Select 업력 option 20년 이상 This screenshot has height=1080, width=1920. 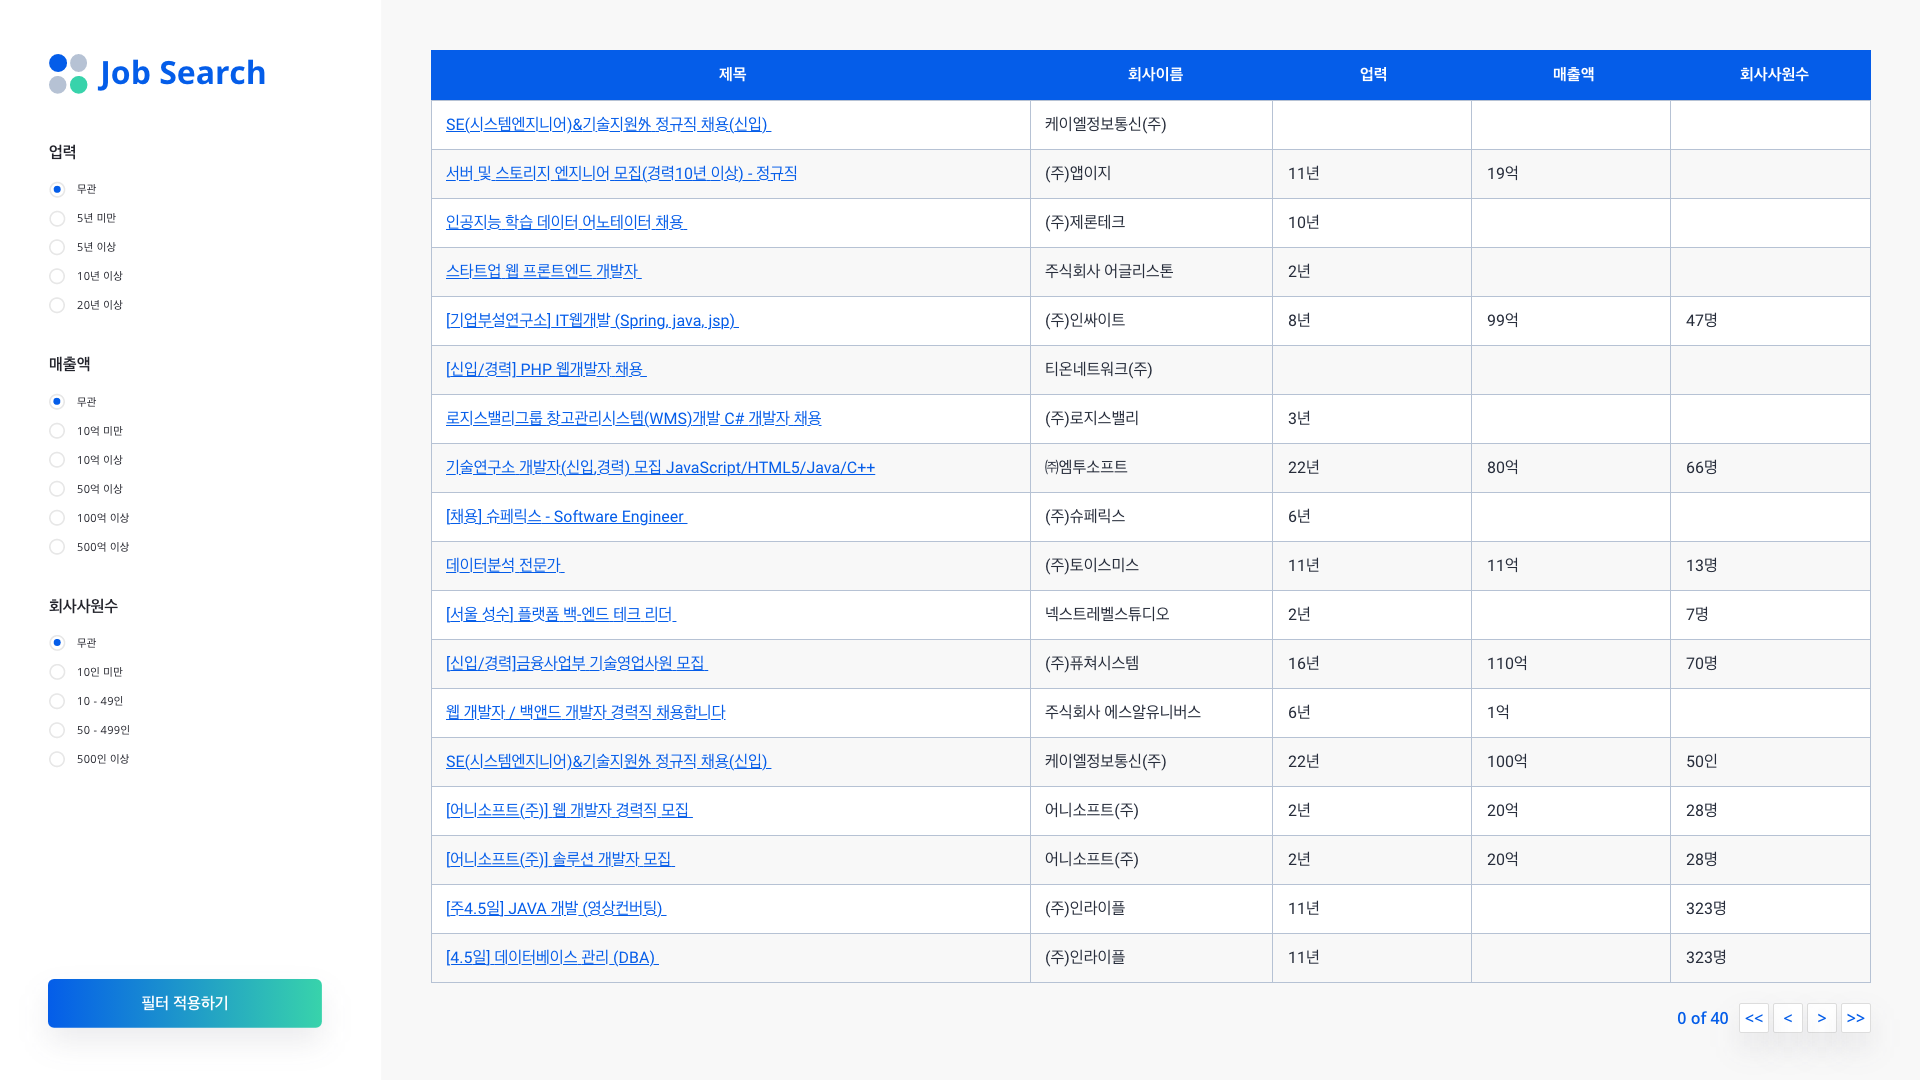point(57,305)
